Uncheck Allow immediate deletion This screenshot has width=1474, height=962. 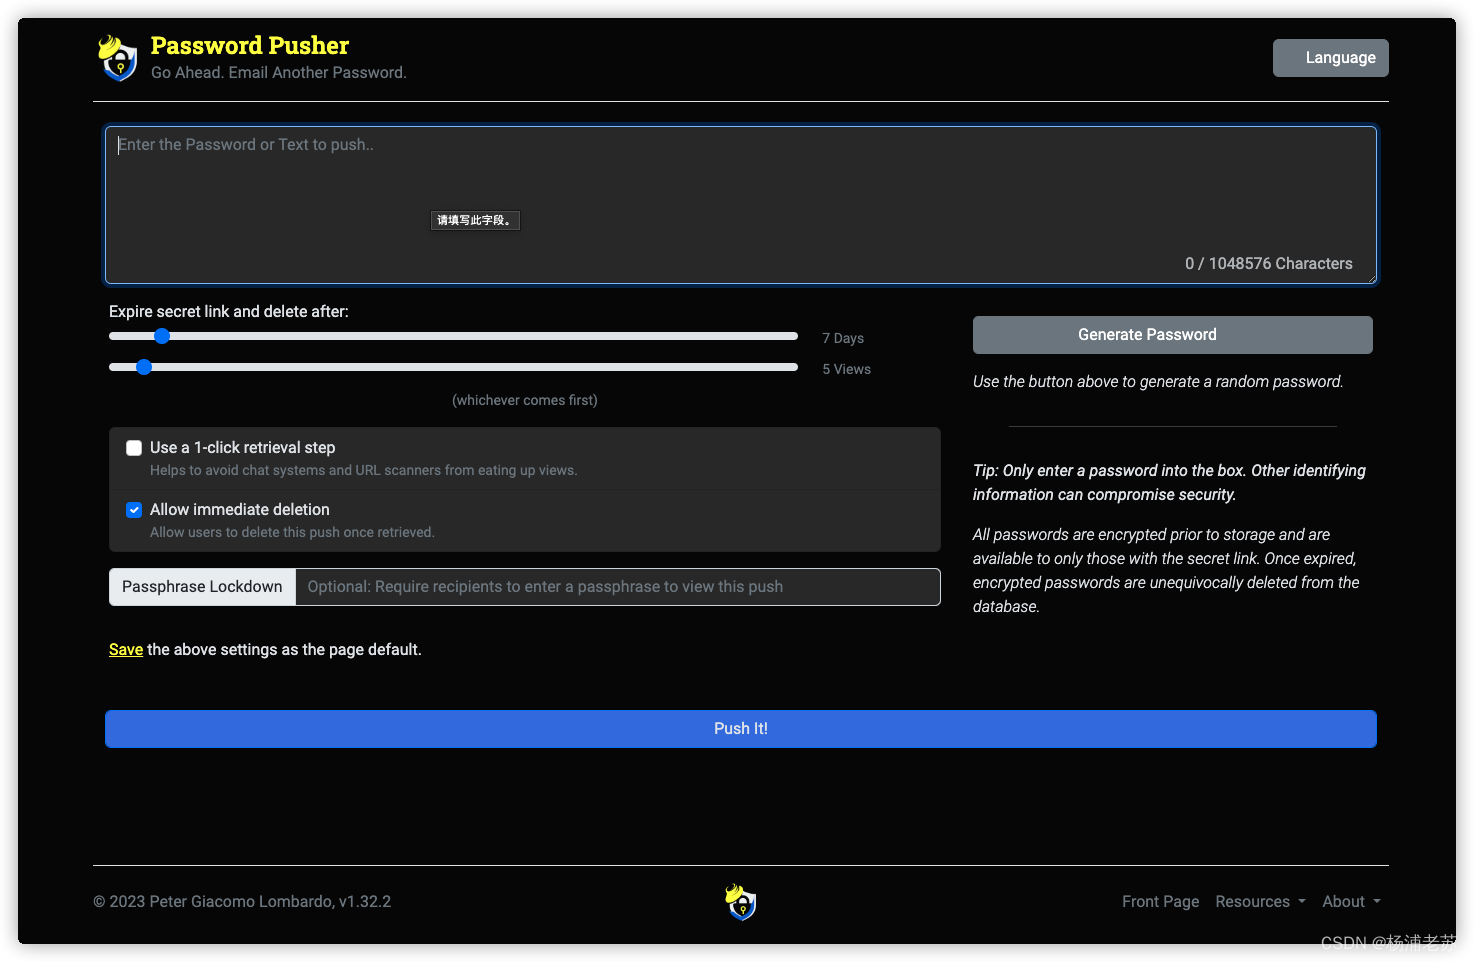(134, 510)
